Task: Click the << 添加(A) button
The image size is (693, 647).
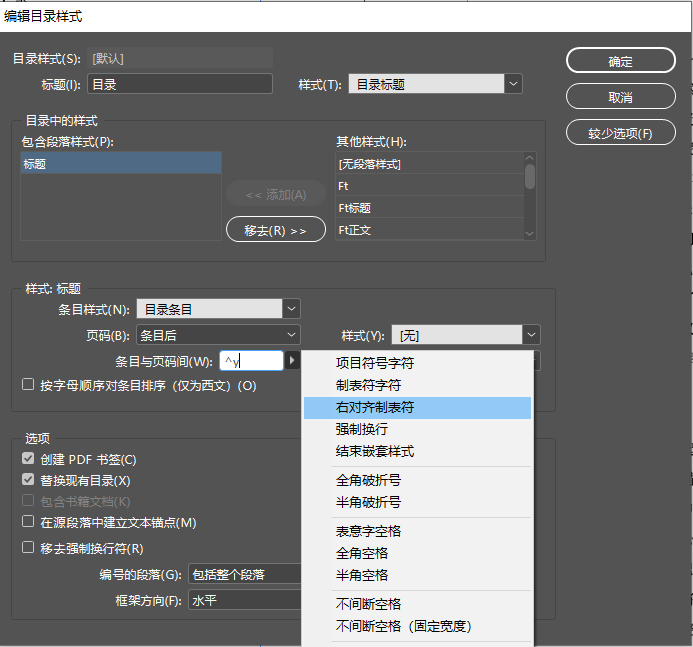Action: point(276,194)
